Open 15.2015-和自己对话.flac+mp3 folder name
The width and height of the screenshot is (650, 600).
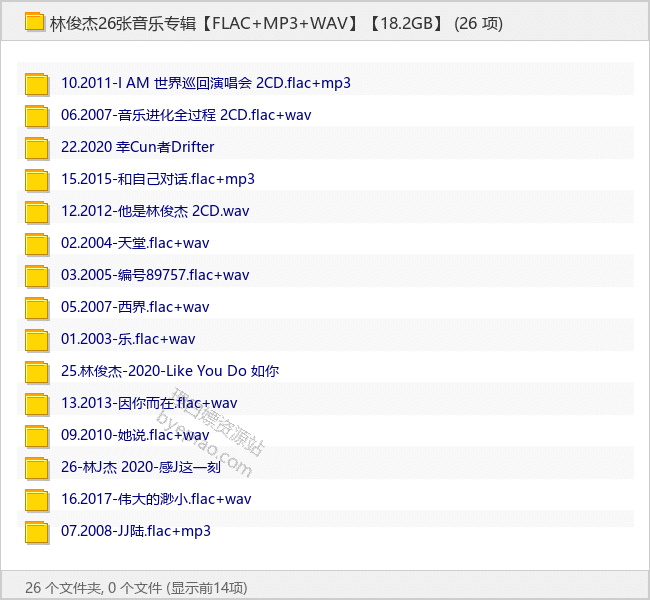point(158,179)
